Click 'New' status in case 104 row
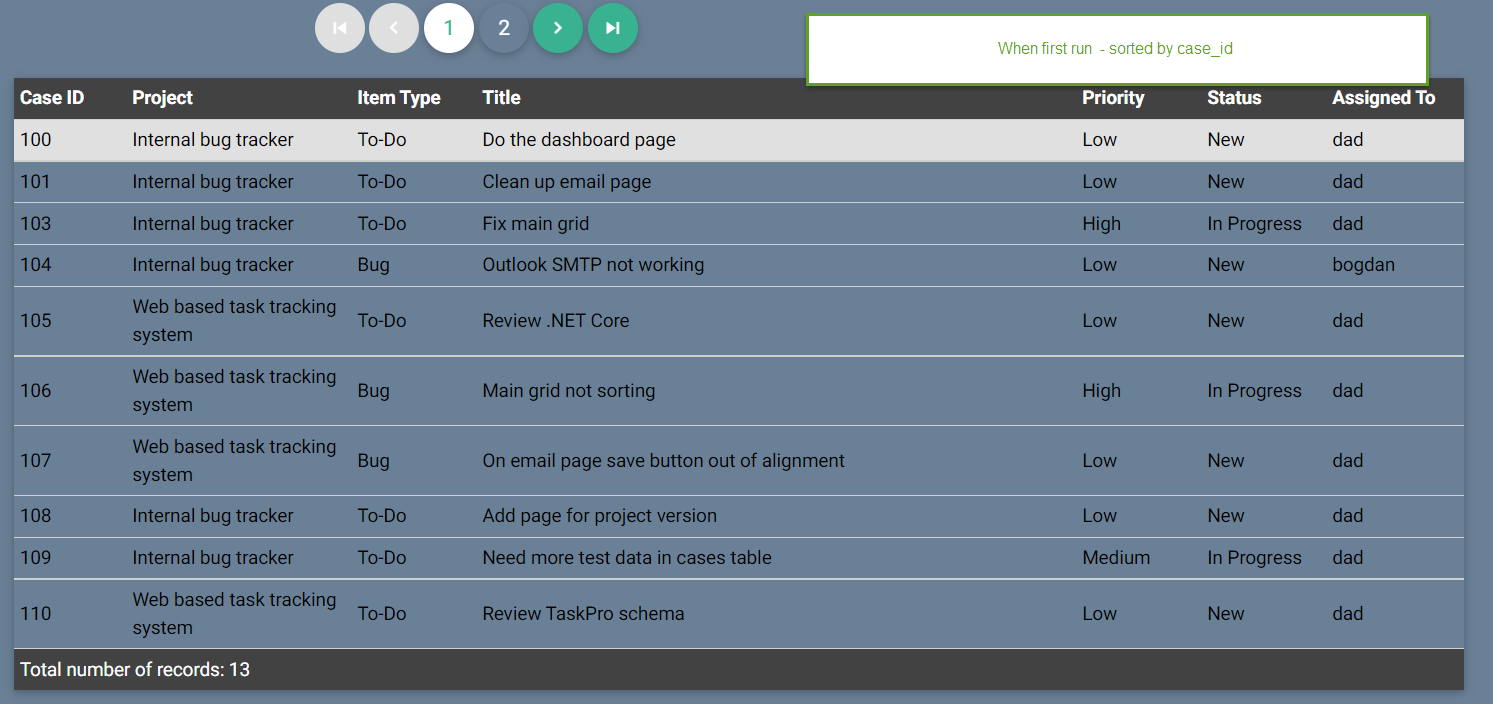1493x704 pixels. (1226, 265)
